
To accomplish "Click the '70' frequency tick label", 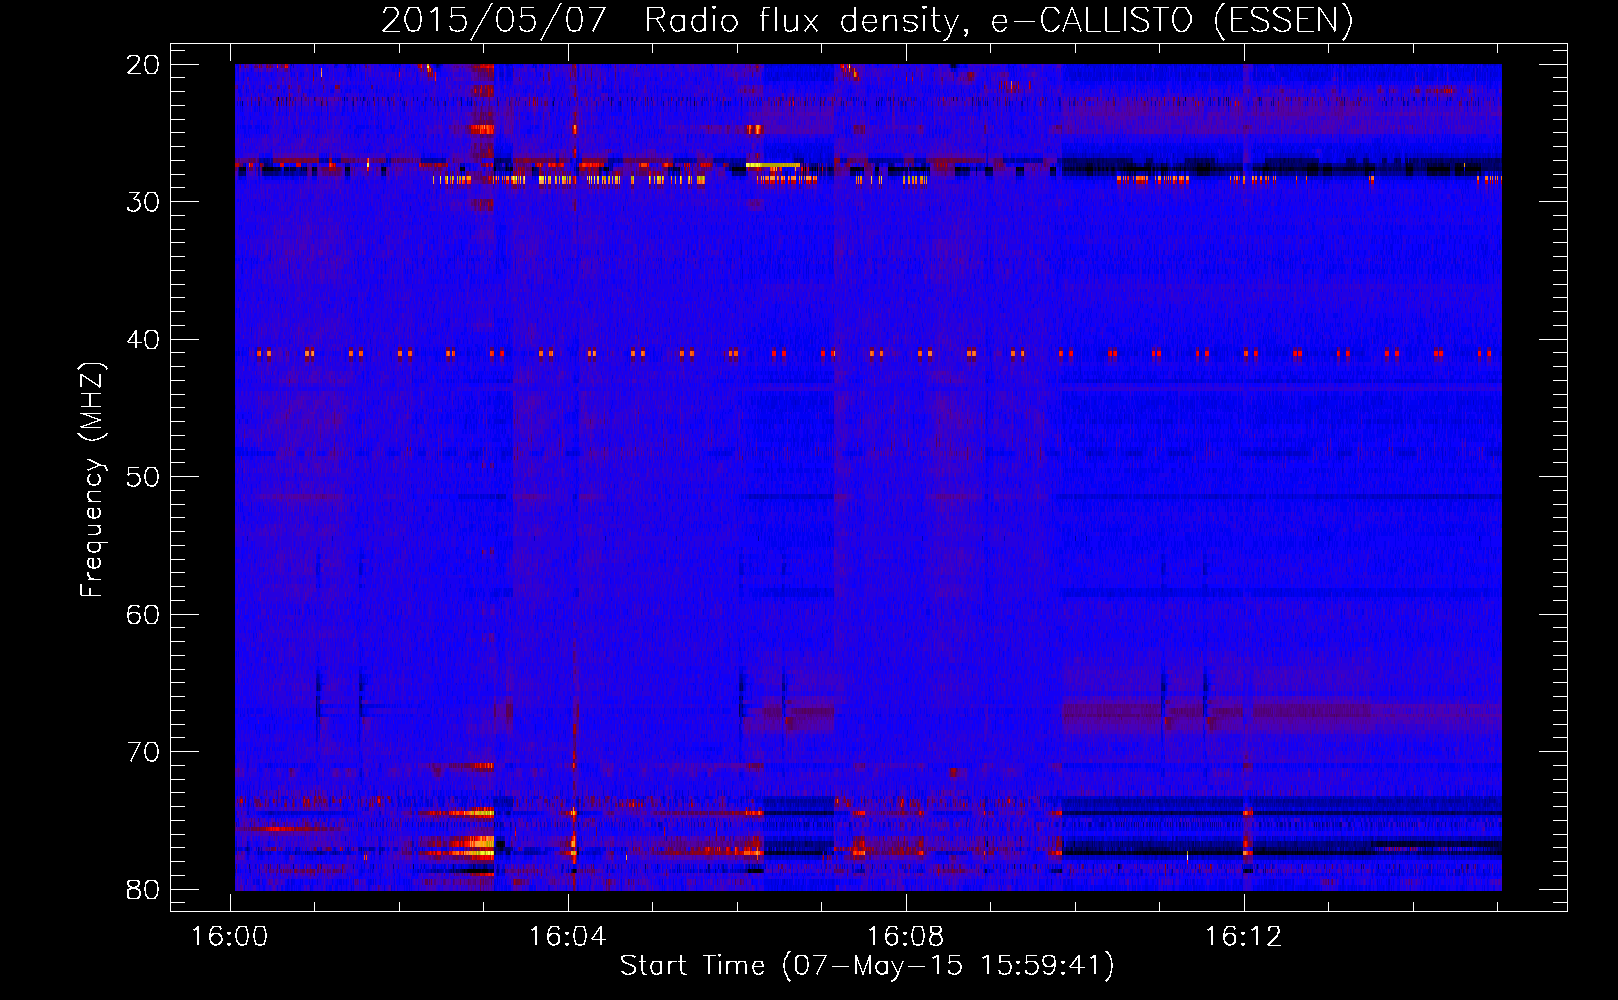I will pyautogui.click(x=144, y=752).
